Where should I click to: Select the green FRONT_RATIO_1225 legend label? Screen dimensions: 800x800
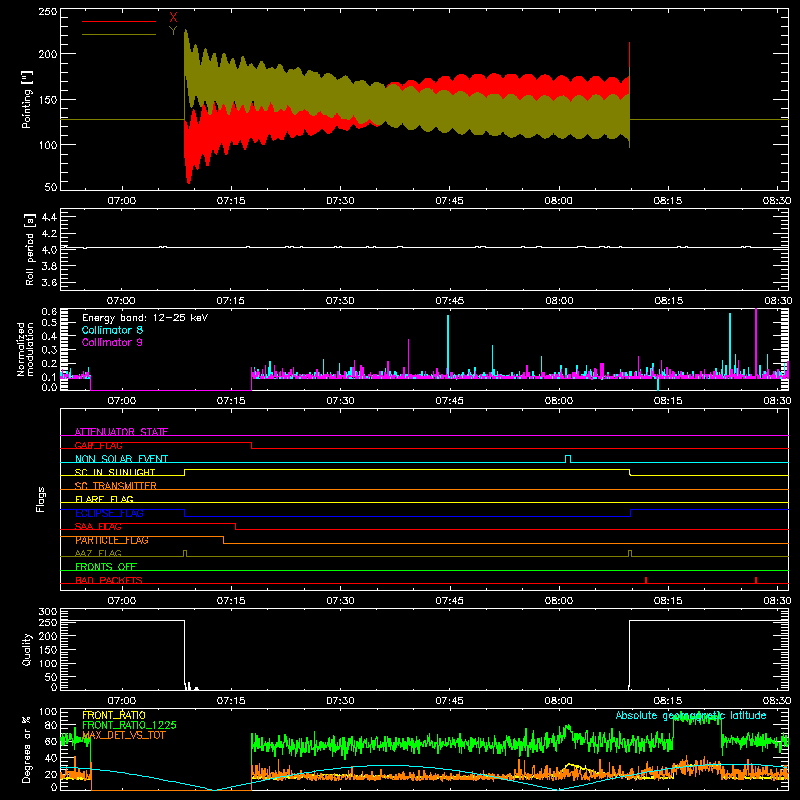(130, 725)
